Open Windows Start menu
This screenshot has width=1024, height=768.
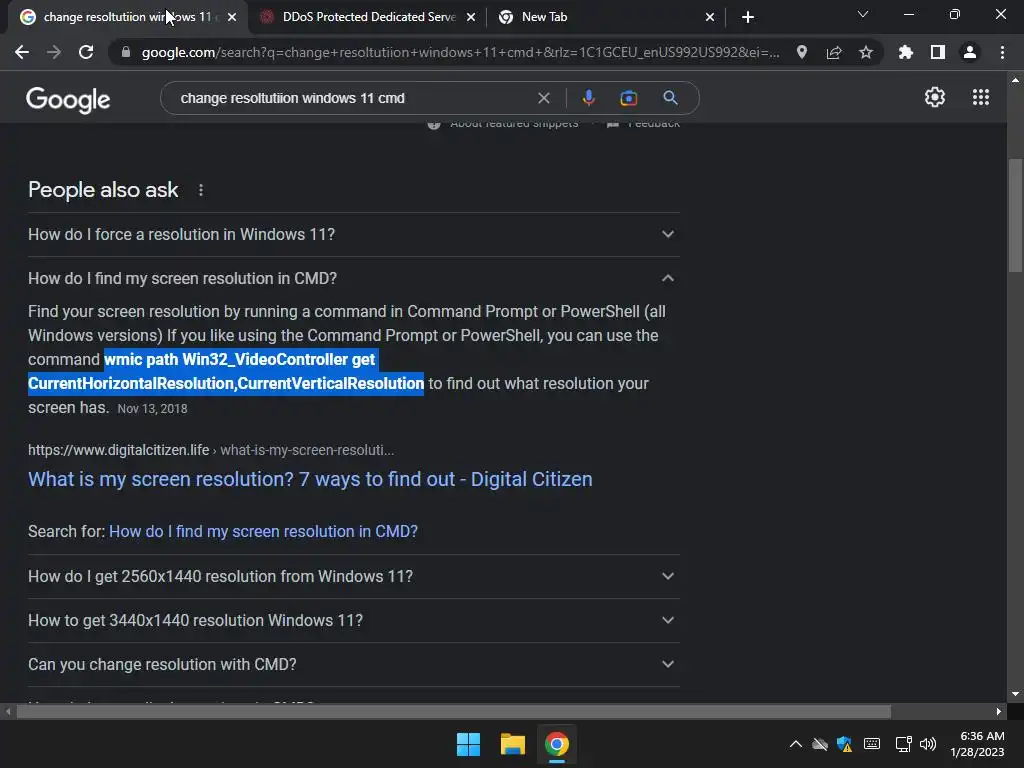tap(468, 744)
